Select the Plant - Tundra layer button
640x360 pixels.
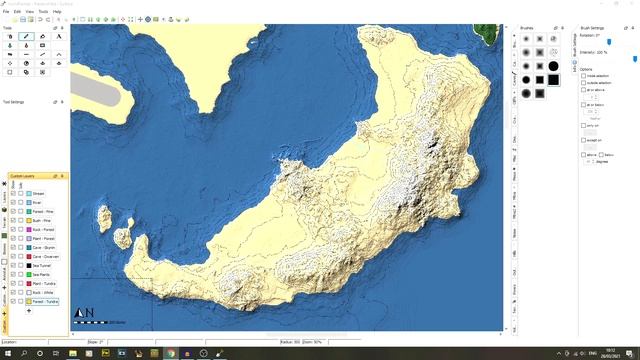click(x=41, y=283)
